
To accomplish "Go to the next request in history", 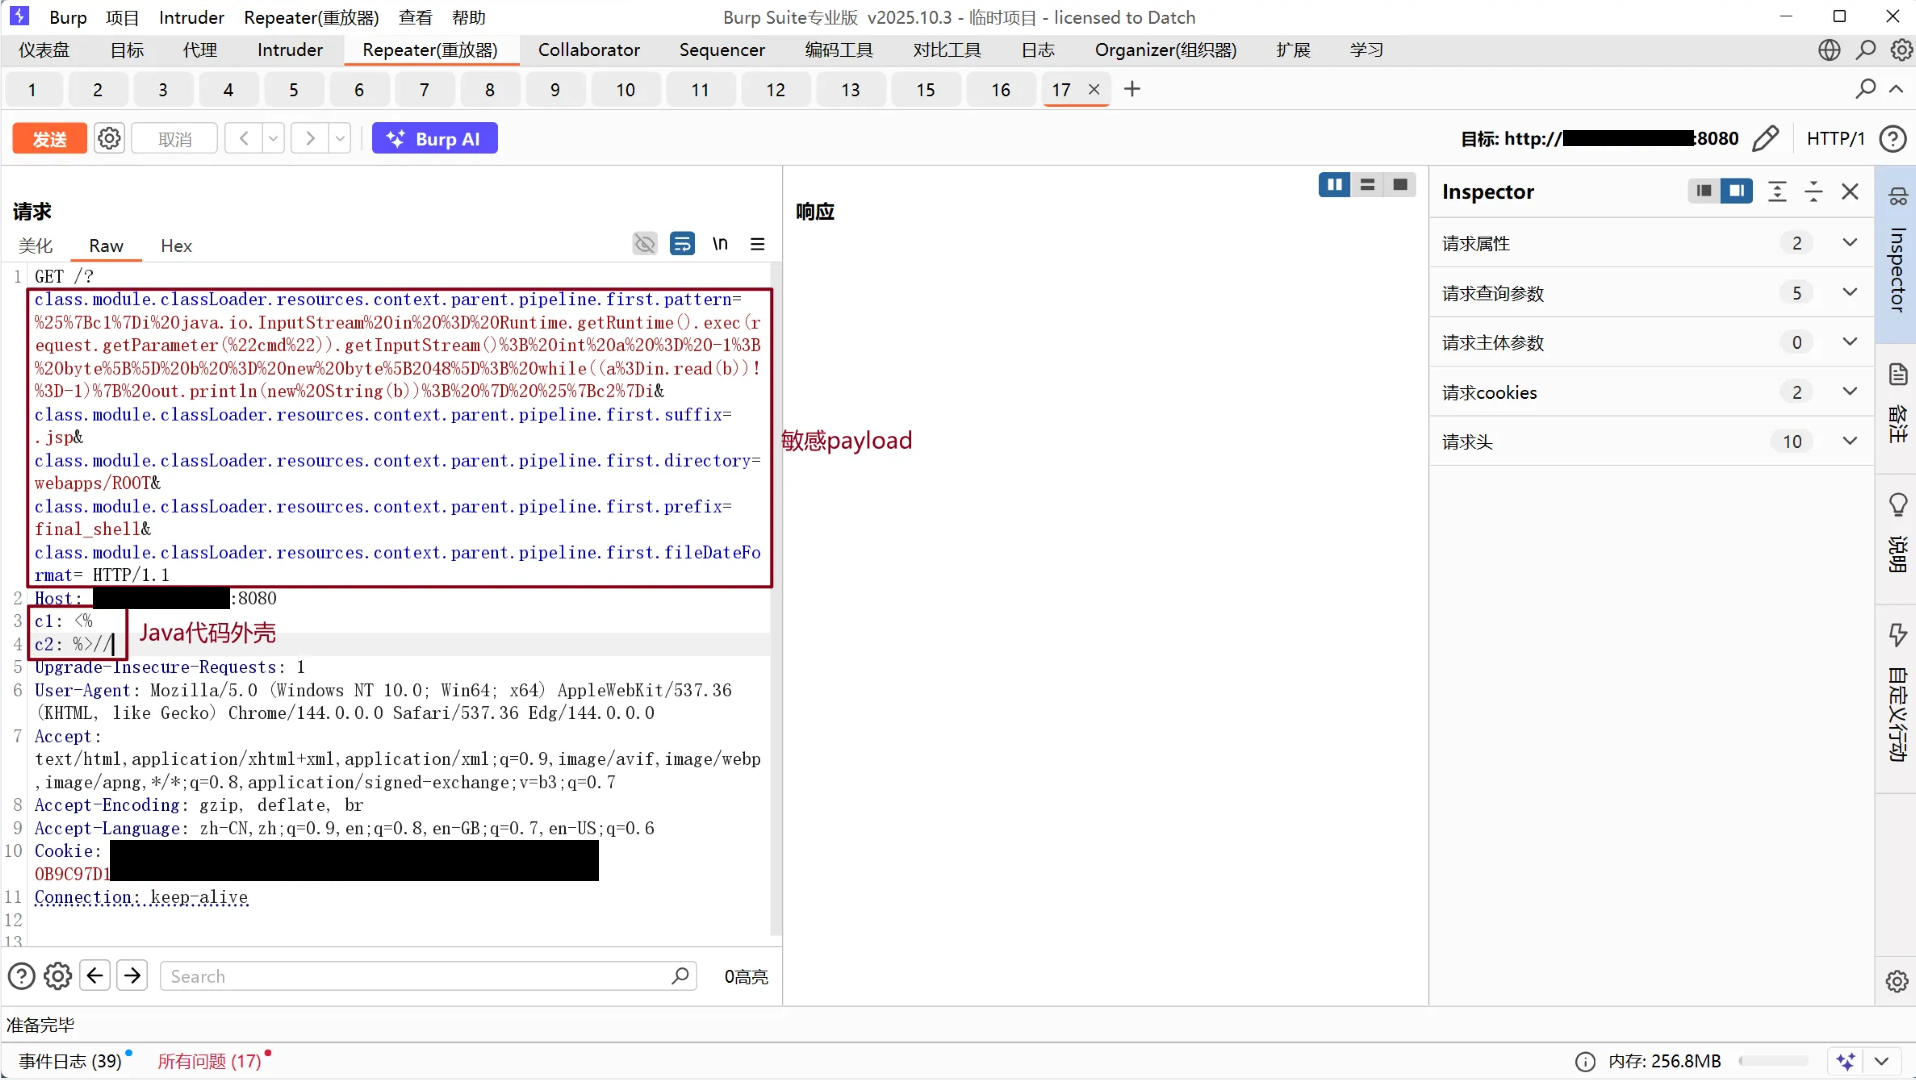I will 310,139.
